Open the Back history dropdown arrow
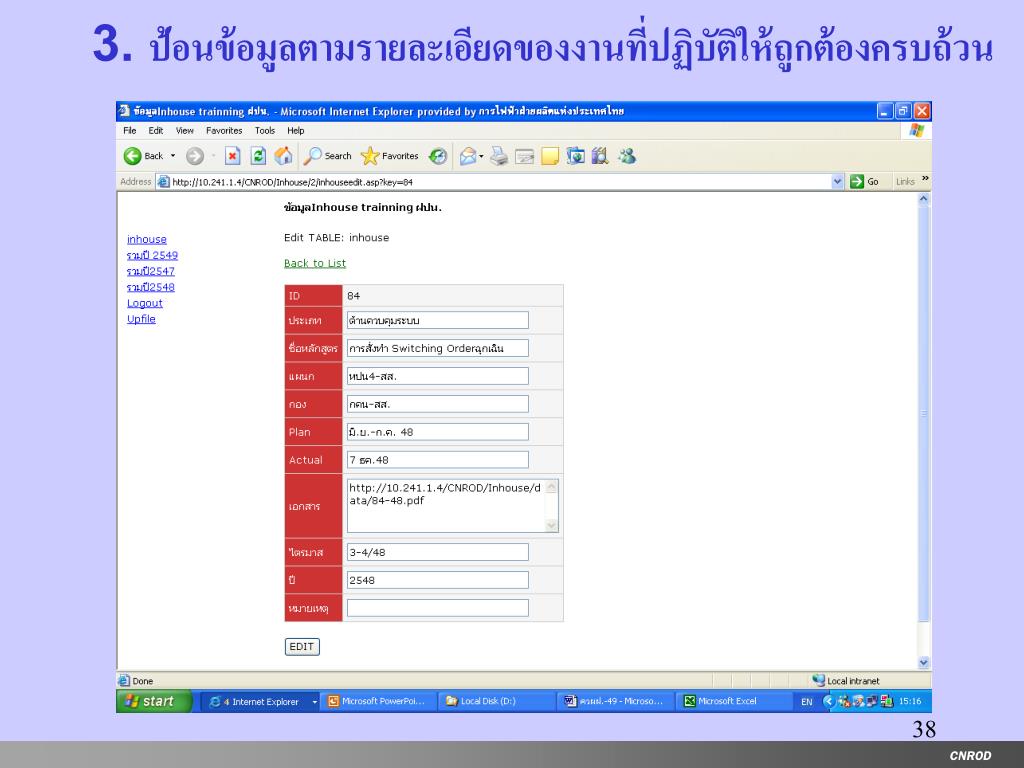The width and height of the screenshot is (1024, 768). pos(173,156)
